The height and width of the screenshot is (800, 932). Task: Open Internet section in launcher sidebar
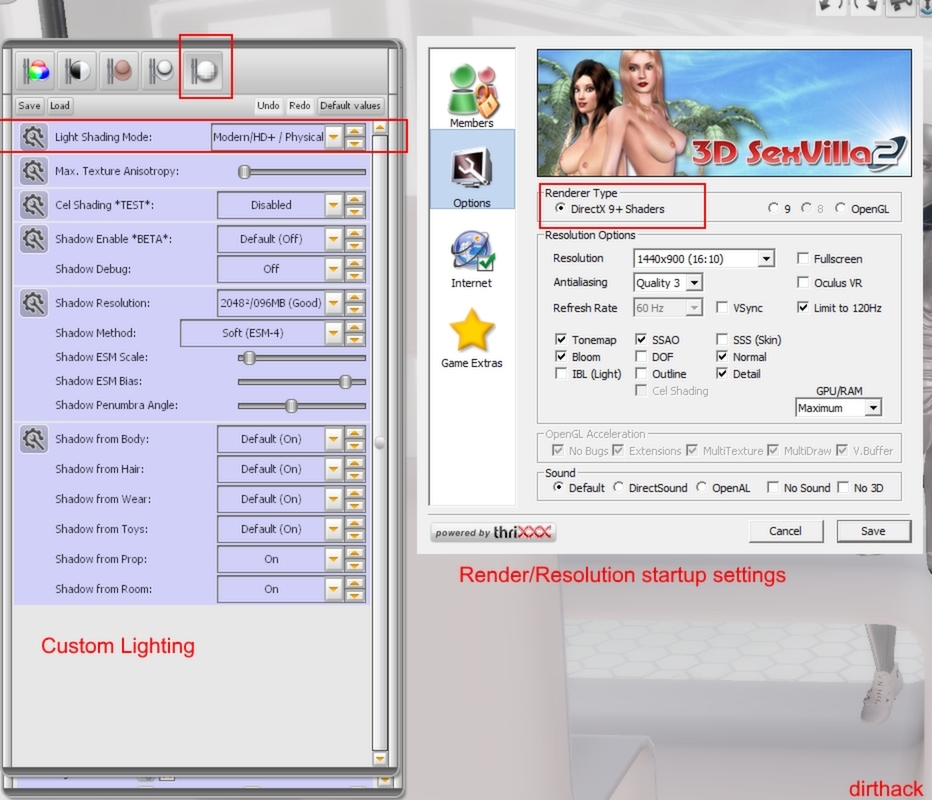click(x=472, y=259)
